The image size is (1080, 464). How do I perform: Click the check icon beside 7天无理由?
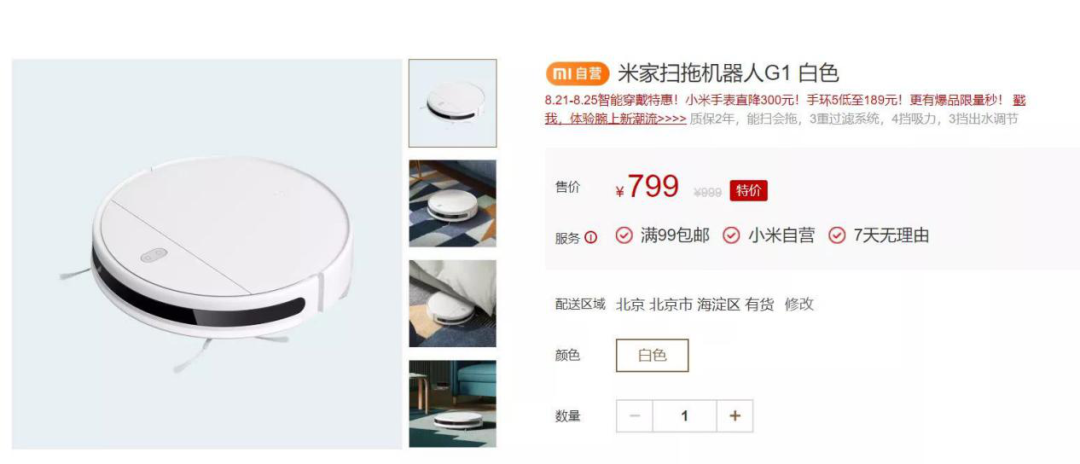point(837,235)
